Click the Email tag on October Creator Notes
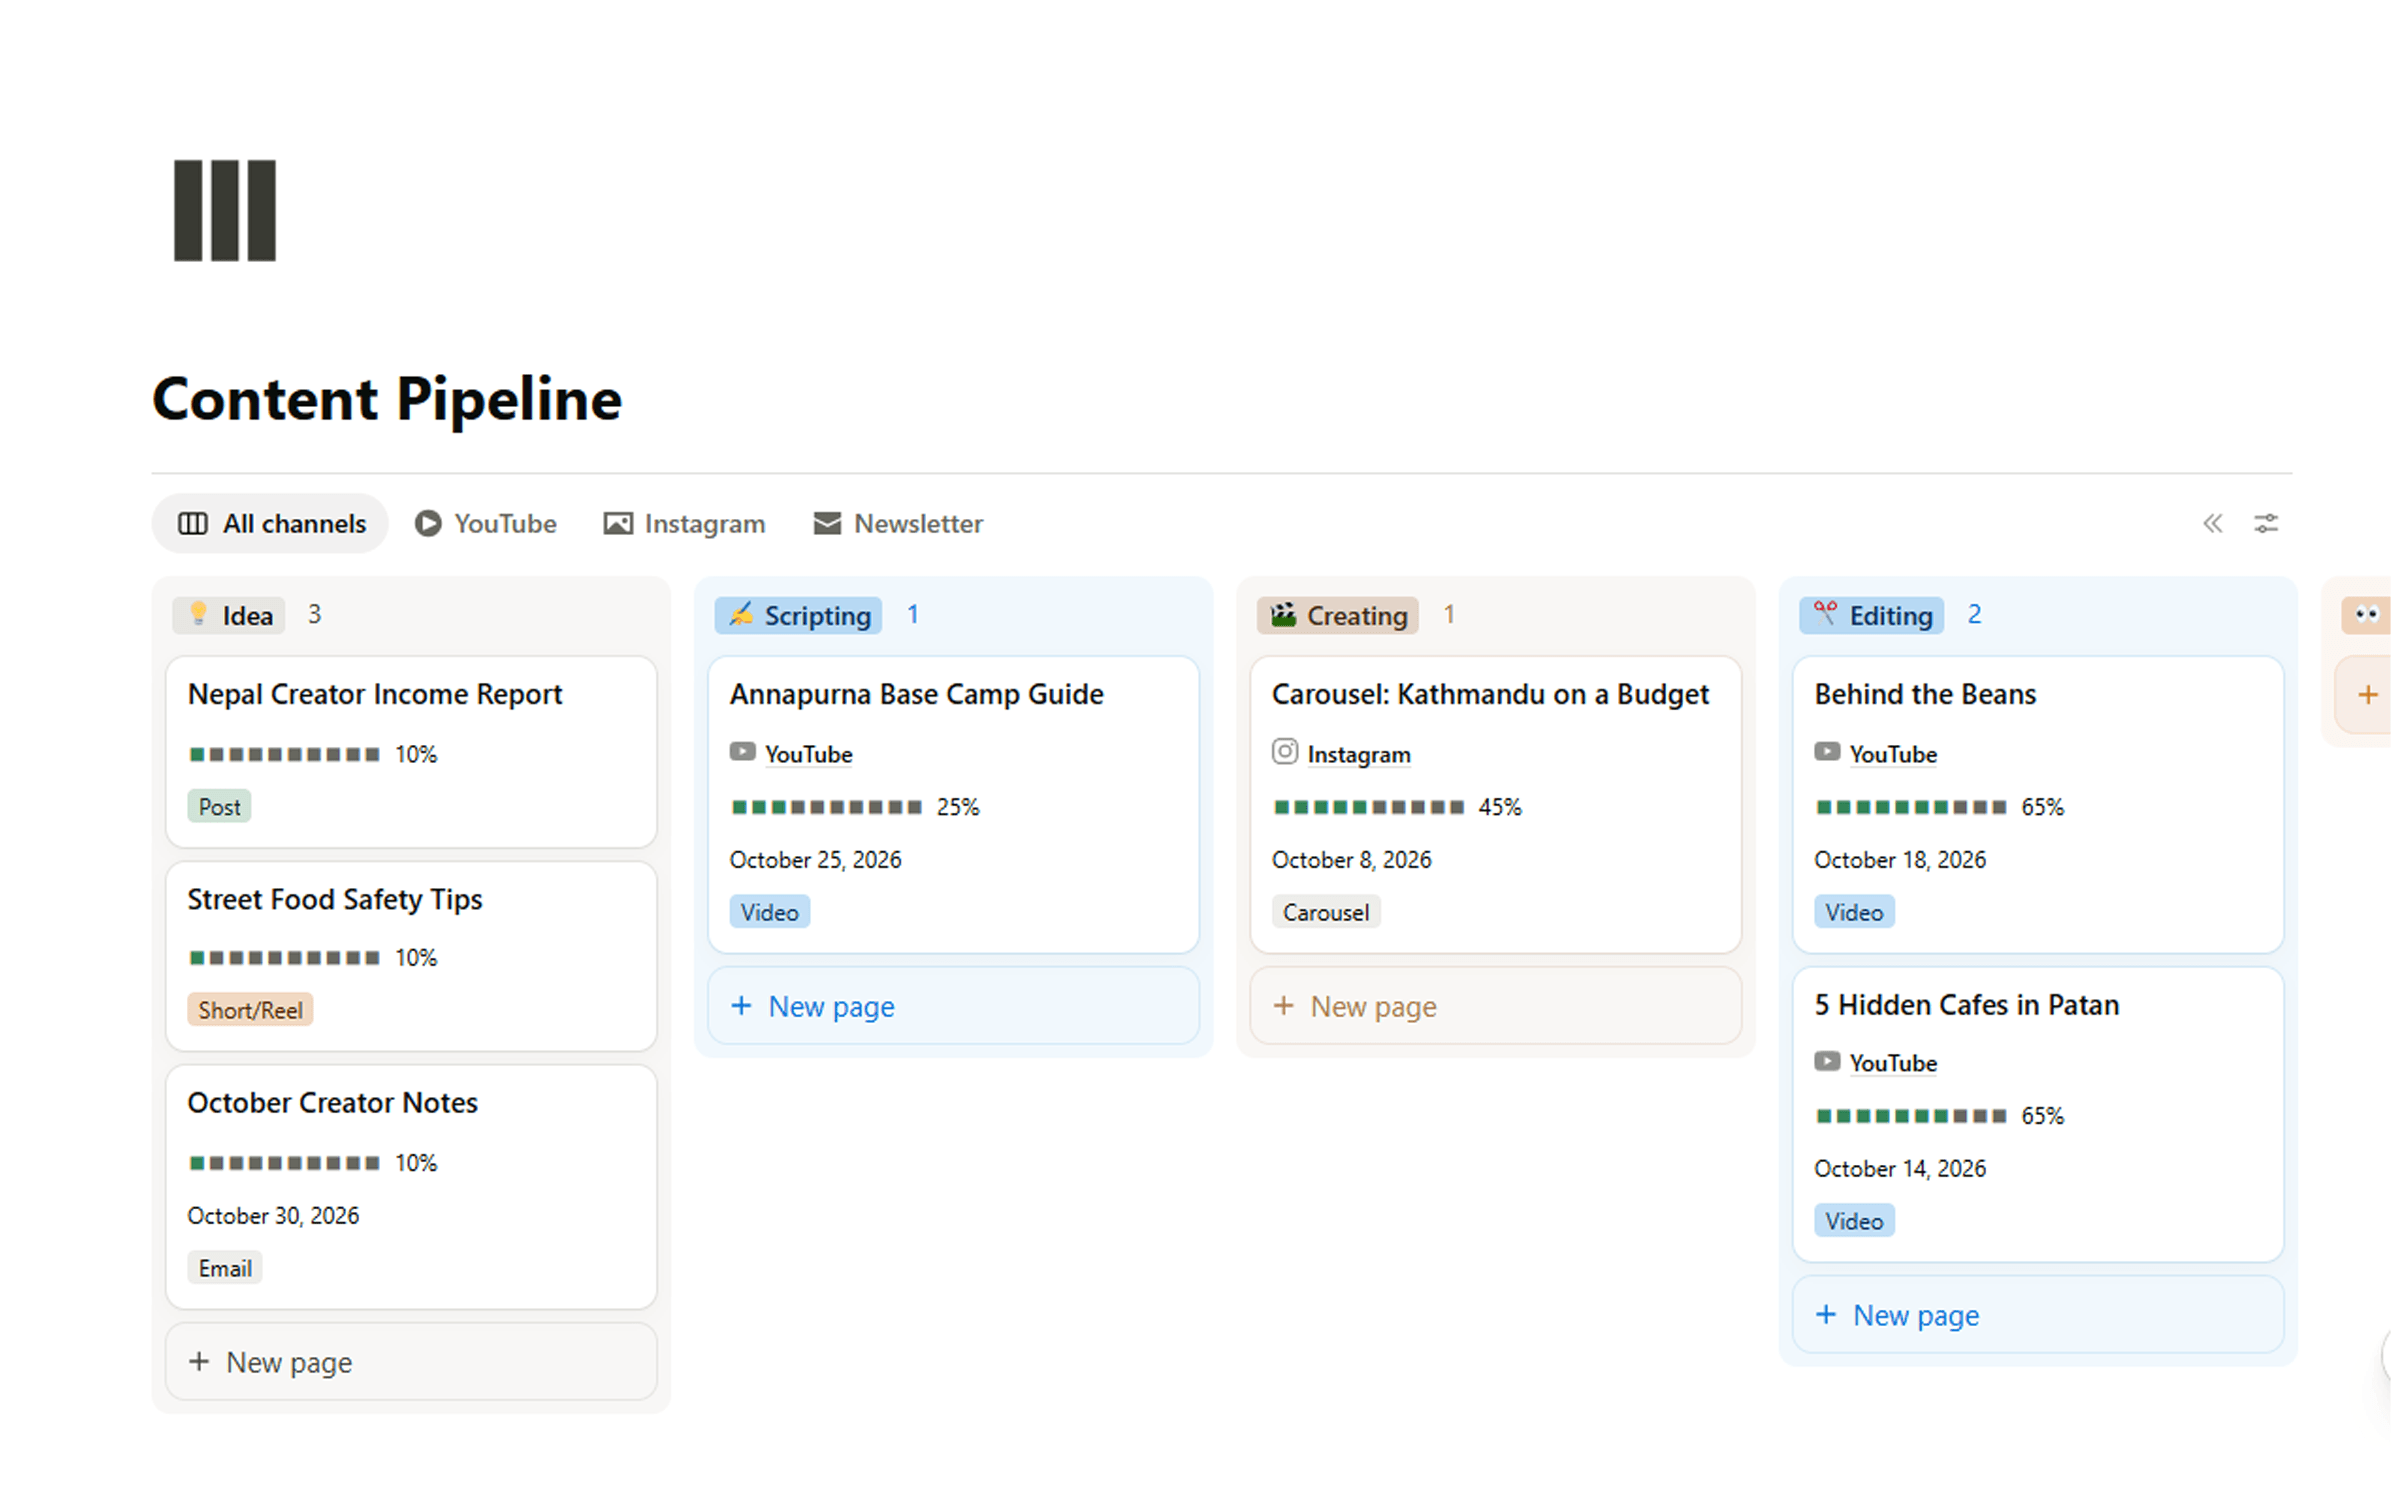The width and height of the screenshot is (2400, 1485). 225,1270
